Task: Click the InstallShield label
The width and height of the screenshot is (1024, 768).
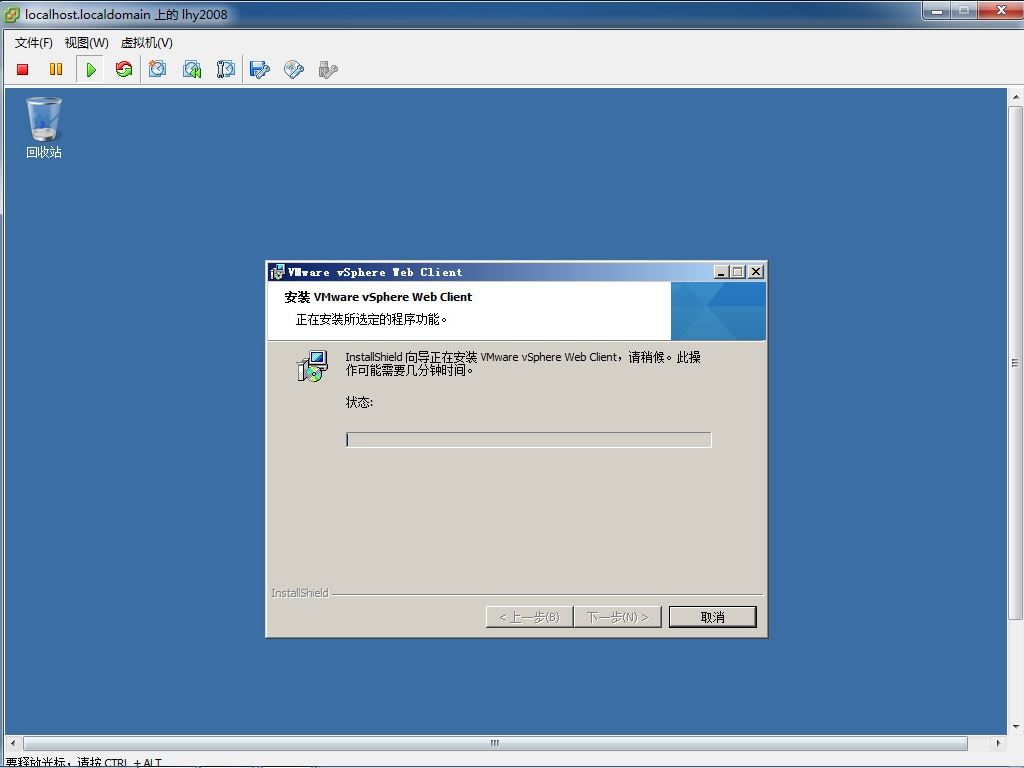Action: click(x=300, y=593)
